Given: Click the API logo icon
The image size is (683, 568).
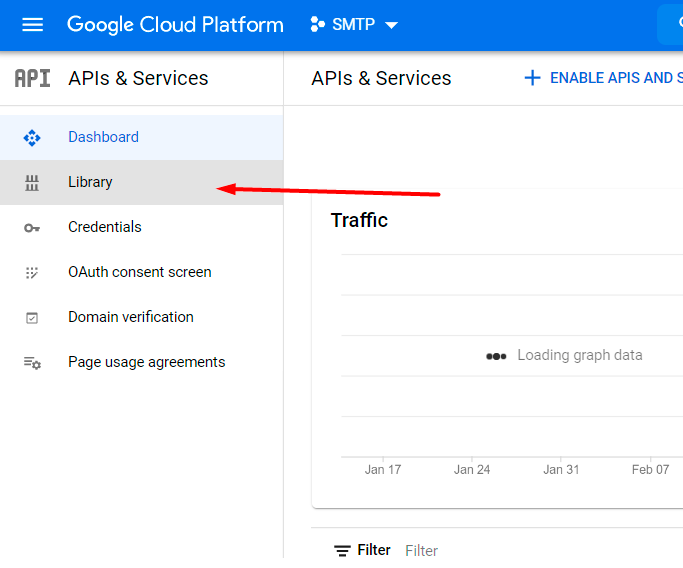Looking at the screenshot, I should (x=32, y=78).
